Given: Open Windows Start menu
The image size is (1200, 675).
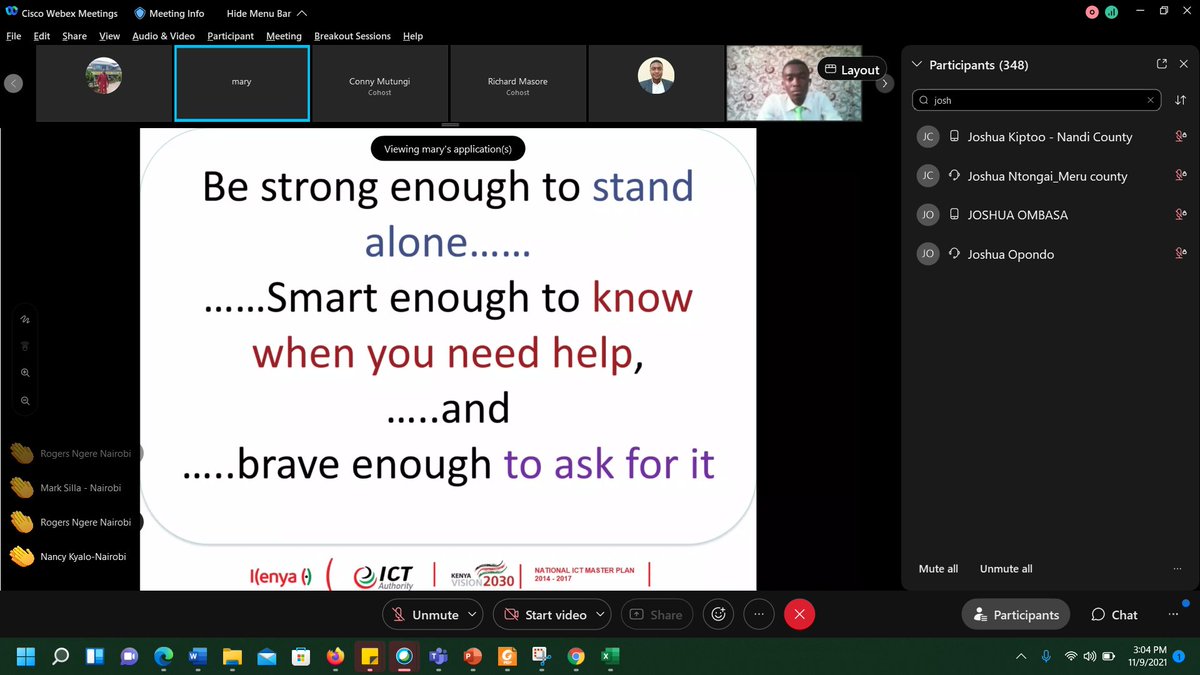Looking at the screenshot, I should click(x=26, y=656).
